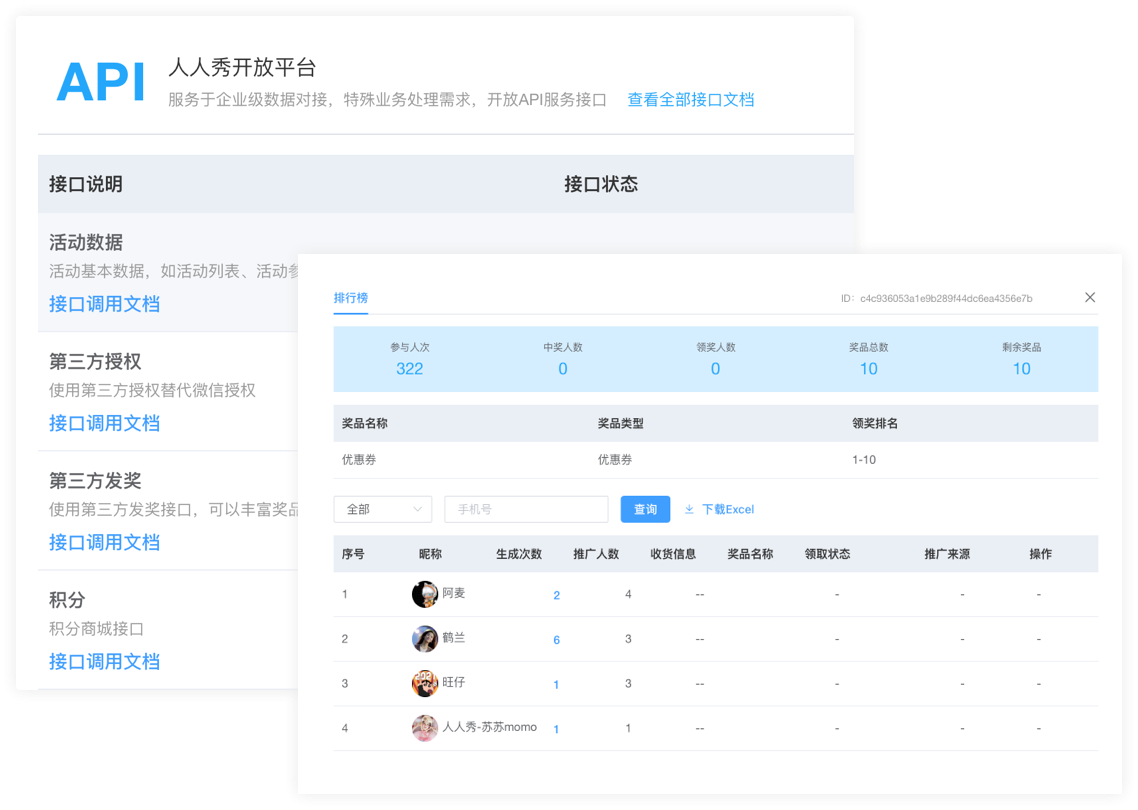Viewport: 1138px width, 810px height.
Task: Click the 生成次数 column header
Action: point(519,554)
